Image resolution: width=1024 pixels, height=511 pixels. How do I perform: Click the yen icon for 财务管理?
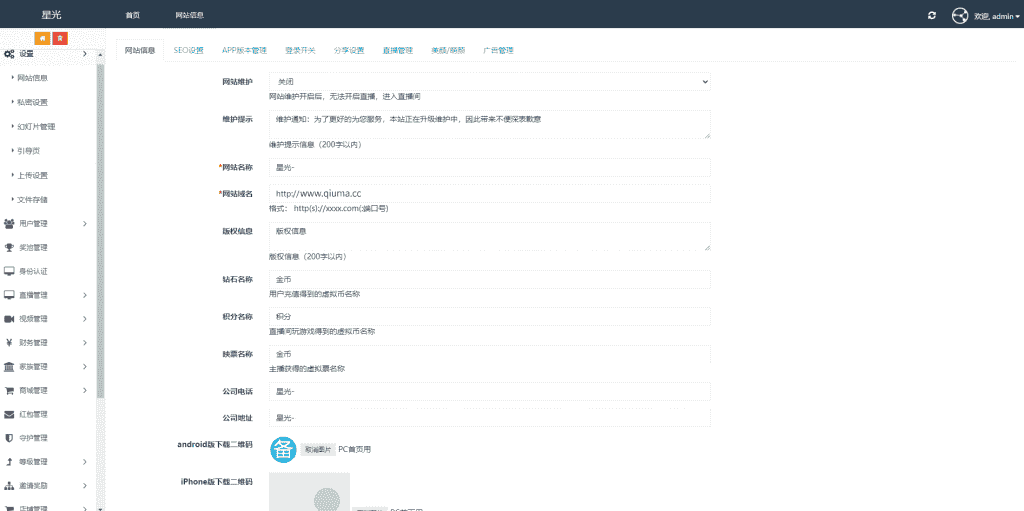coord(9,343)
